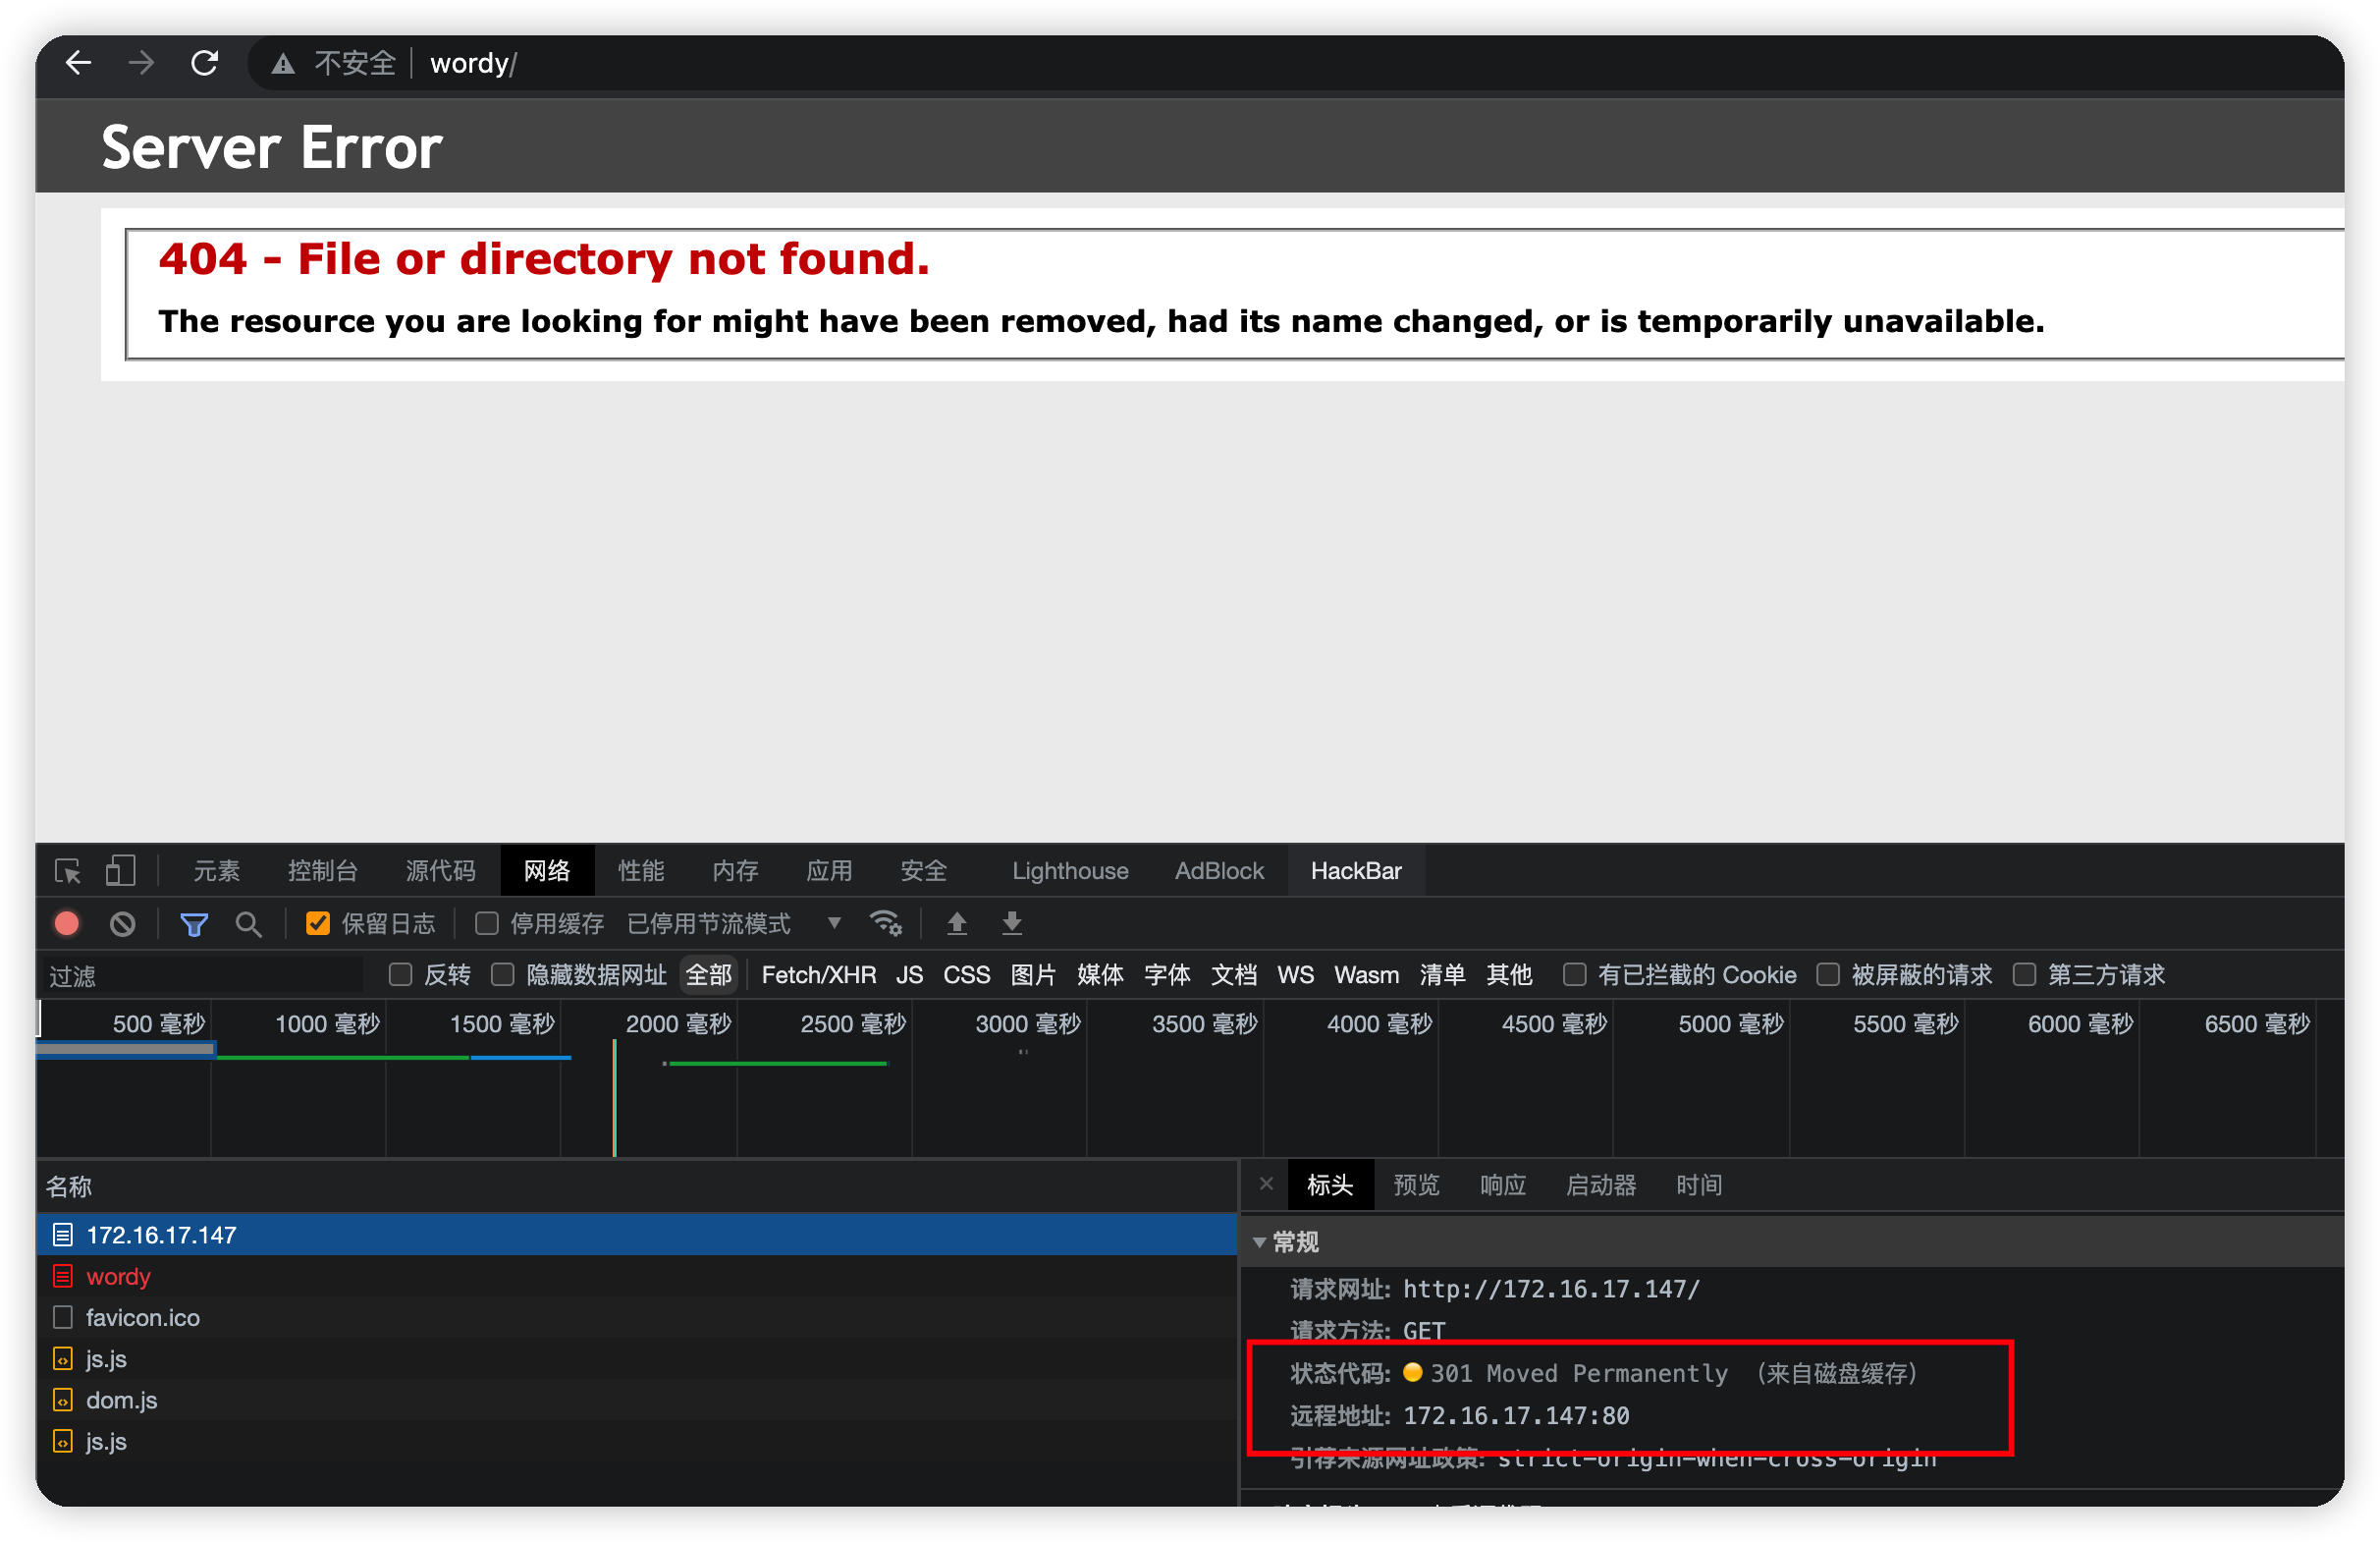Screen dimensions: 2380x1542
Task: Toggle the device toolbar icon
Action: tap(120, 871)
